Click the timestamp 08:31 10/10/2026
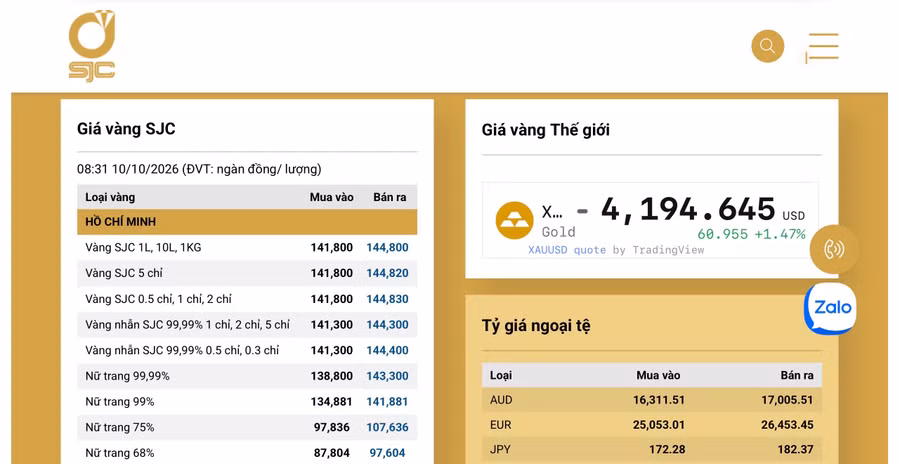Image resolution: width=900 pixels, height=464 pixels. point(128,169)
